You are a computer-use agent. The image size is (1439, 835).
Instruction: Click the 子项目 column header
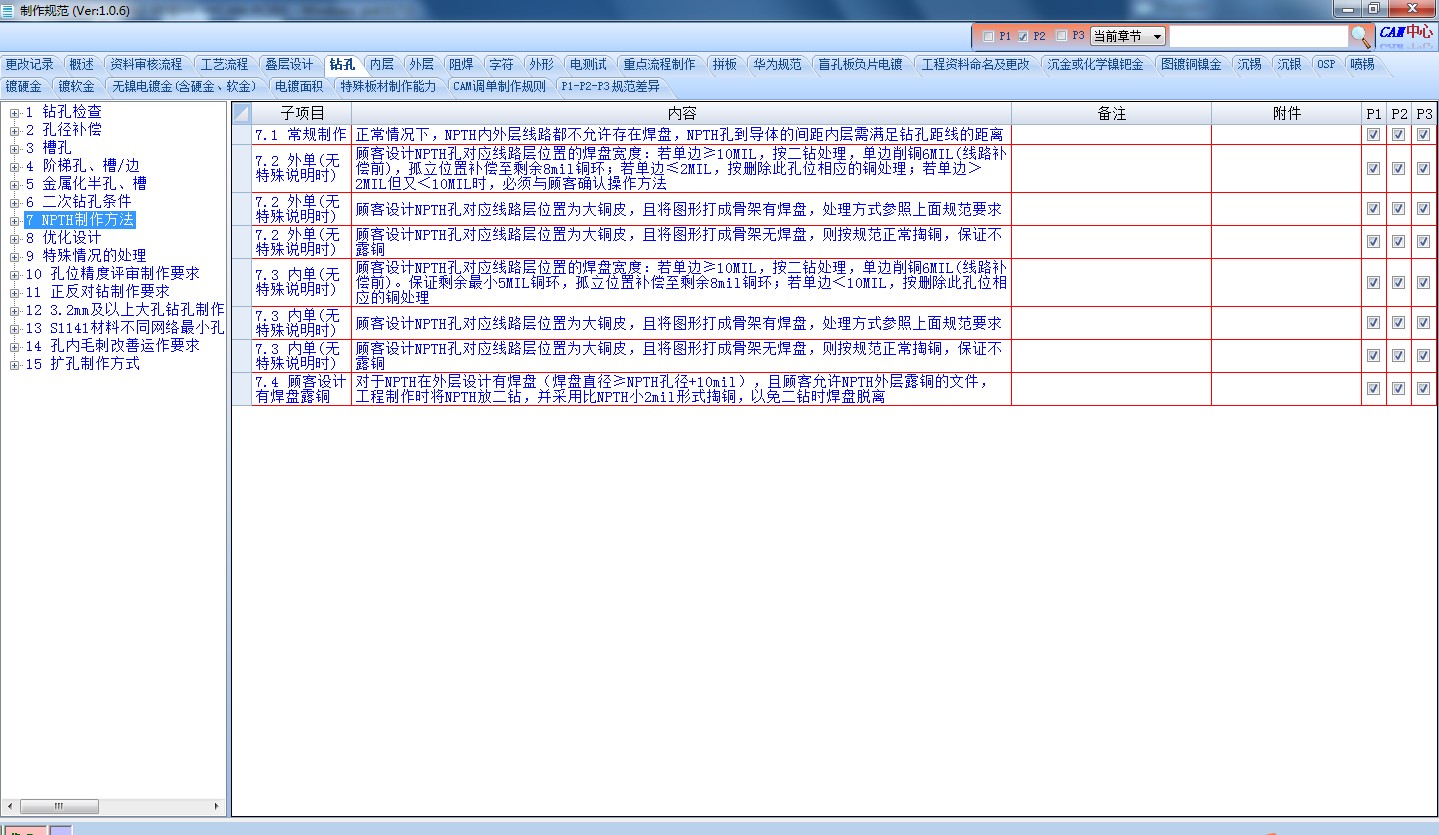pos(301,114)
